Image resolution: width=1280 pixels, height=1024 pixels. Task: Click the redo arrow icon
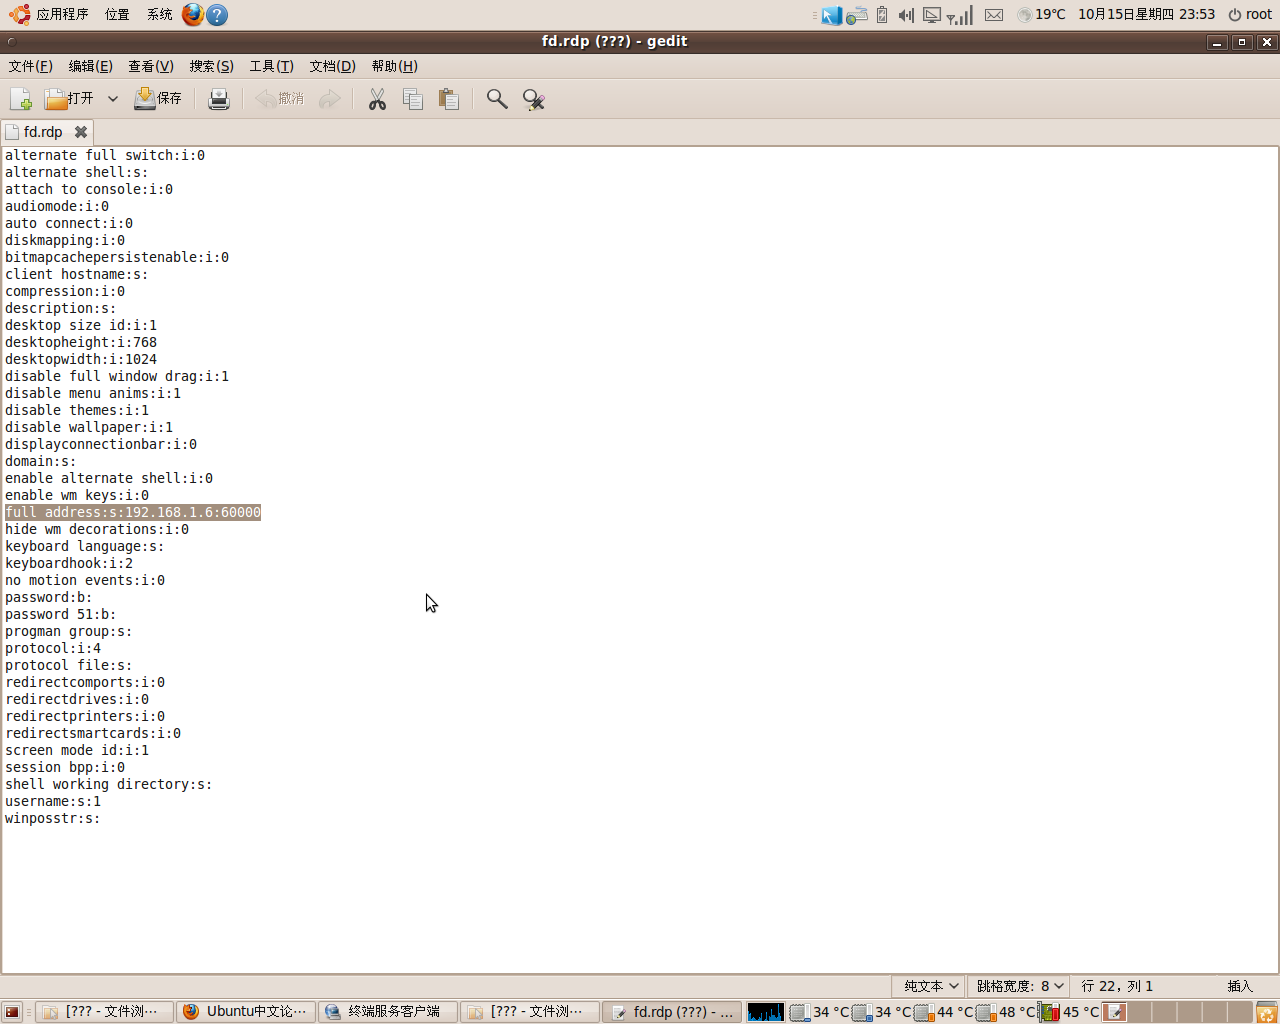click(x=329, y=99)
